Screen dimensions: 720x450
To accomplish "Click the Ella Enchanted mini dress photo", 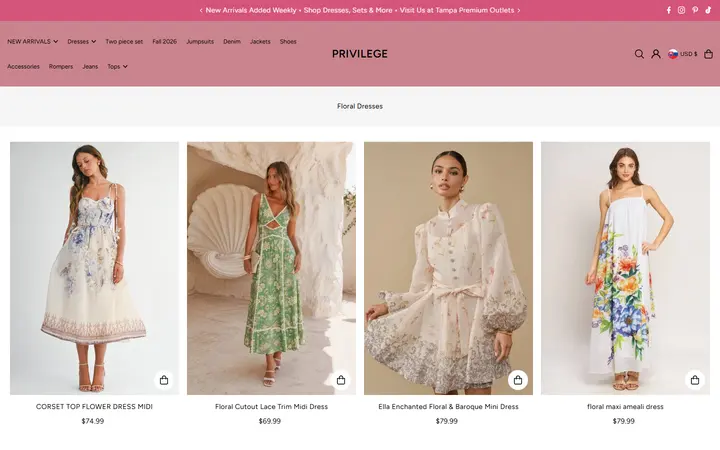I will click(448, 268).
